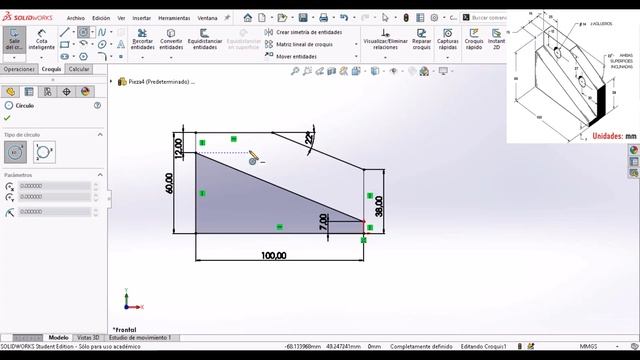This screenshot has width=640, height=360.
Task: Open the Mover entidades dropdown arrow
Action: [356, 57]
